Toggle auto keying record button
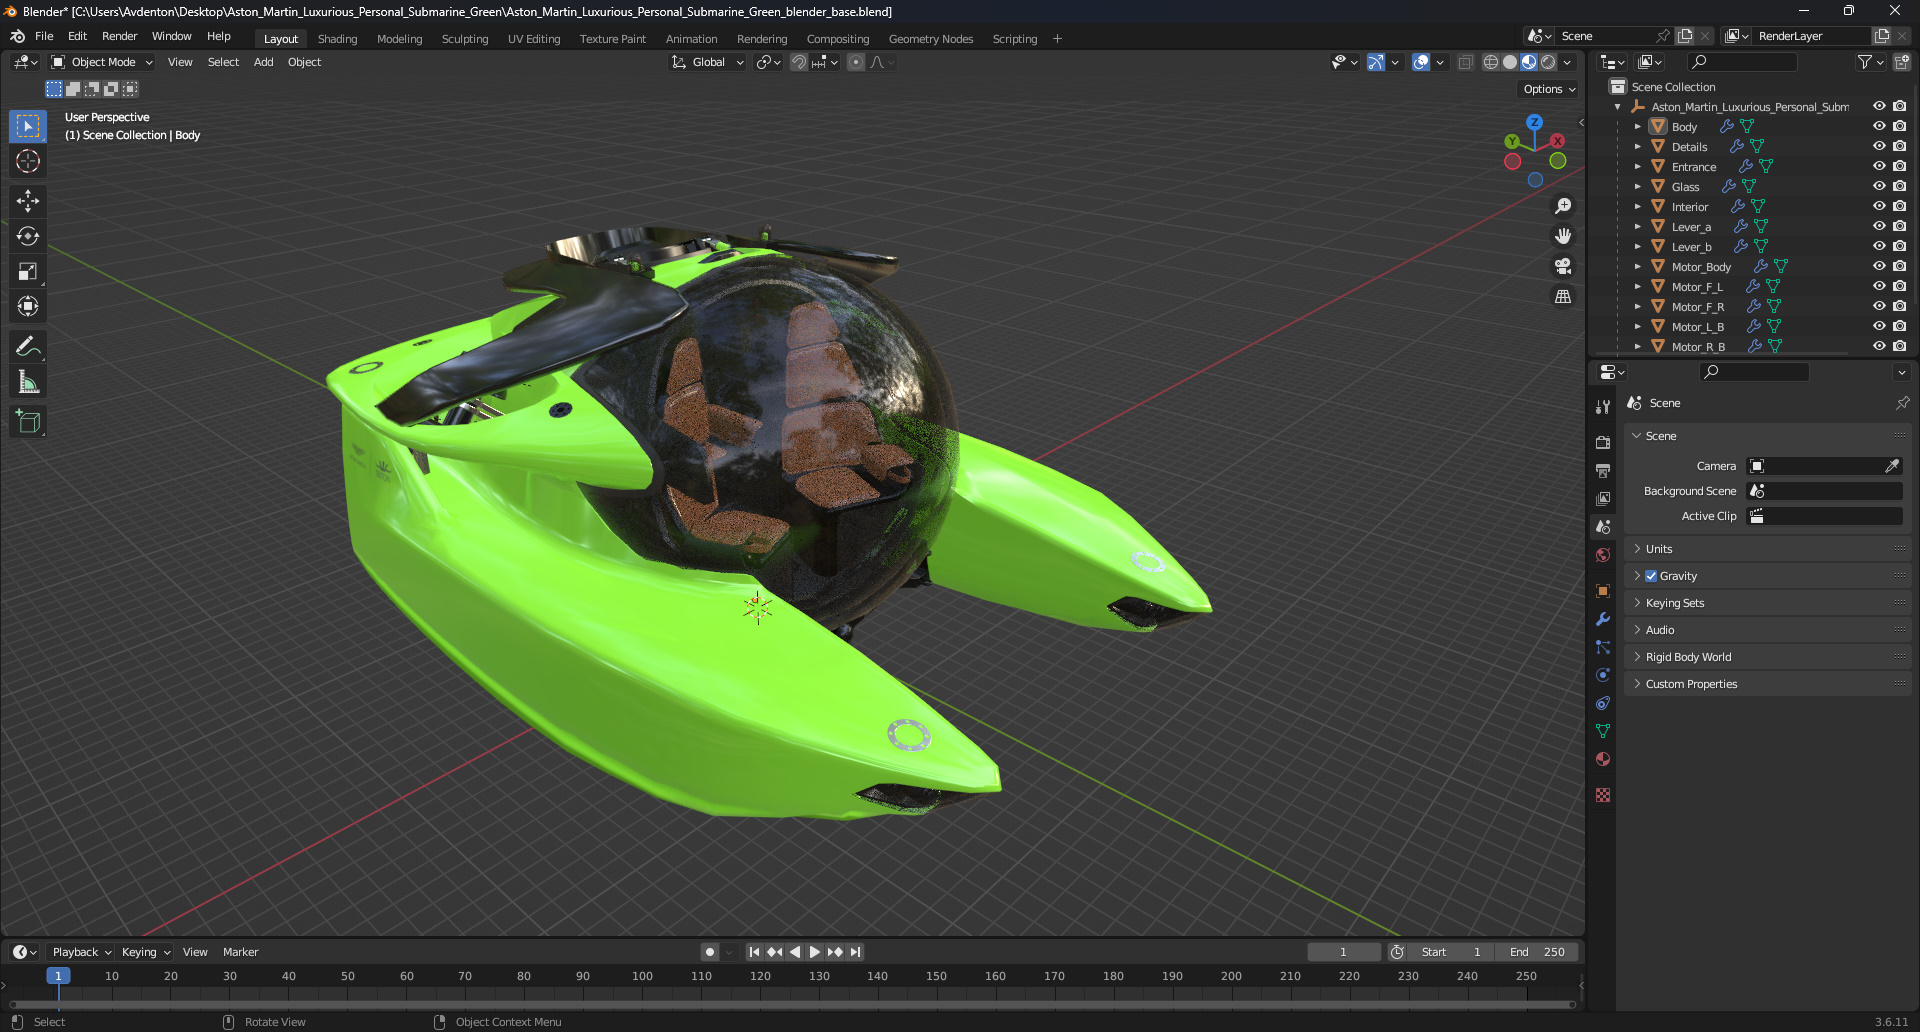1920x1032 pixels. tap(710, 952)
